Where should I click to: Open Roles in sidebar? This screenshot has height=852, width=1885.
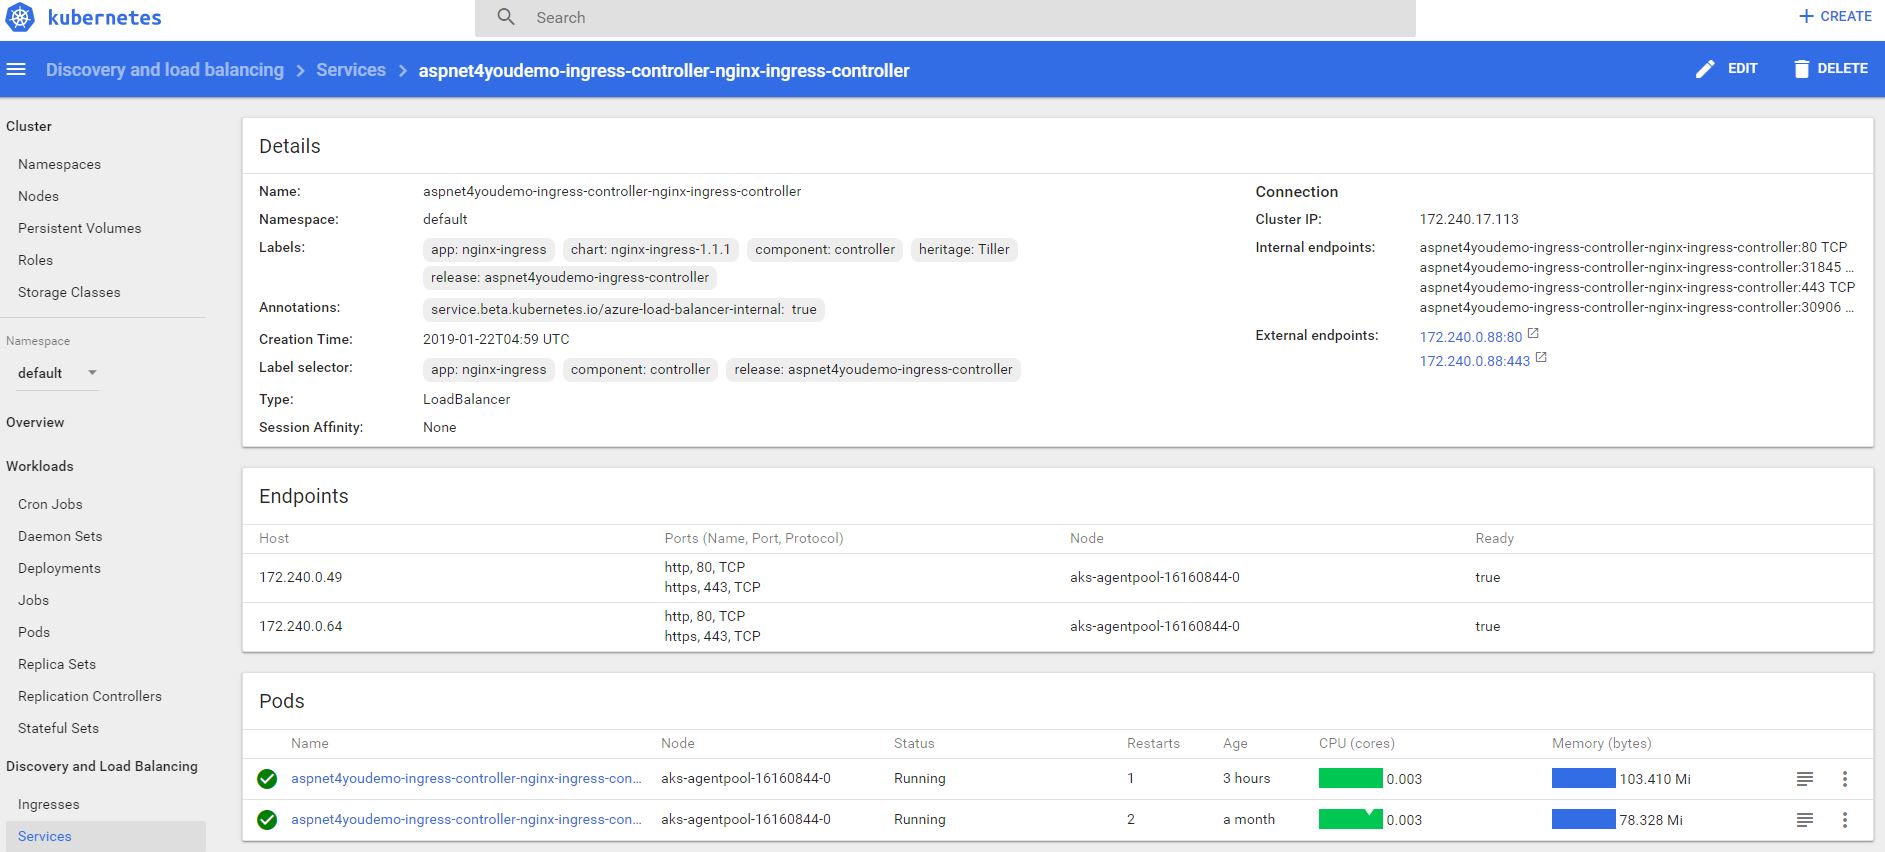click(35, 260)
